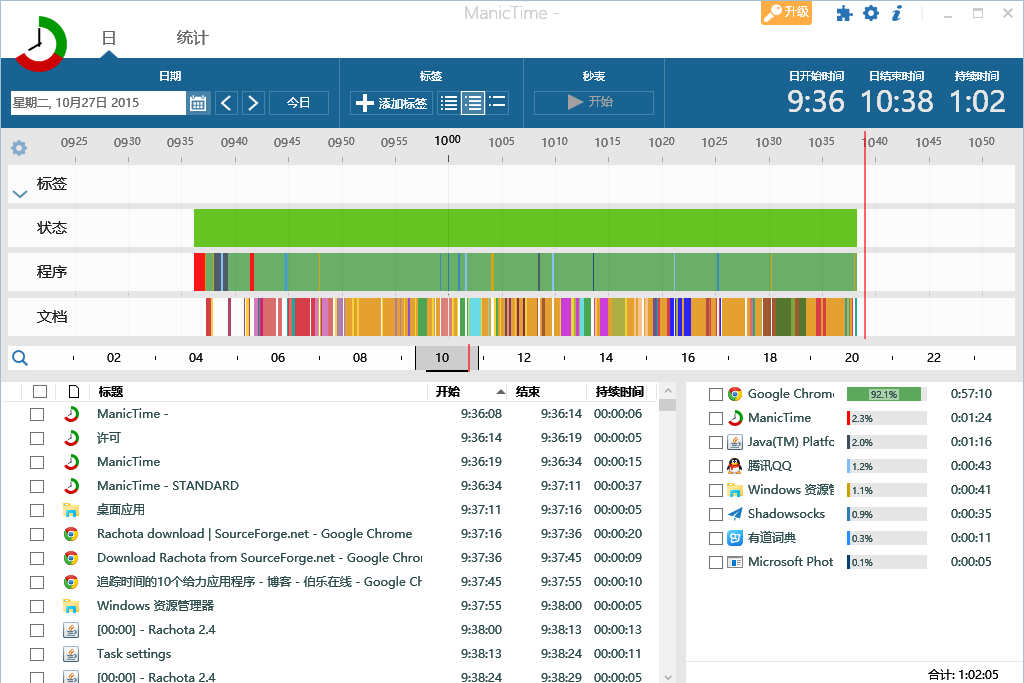This screenshot has height=683, width=1024.
Task: Switch to the 统计 tab
Action: 192,38
